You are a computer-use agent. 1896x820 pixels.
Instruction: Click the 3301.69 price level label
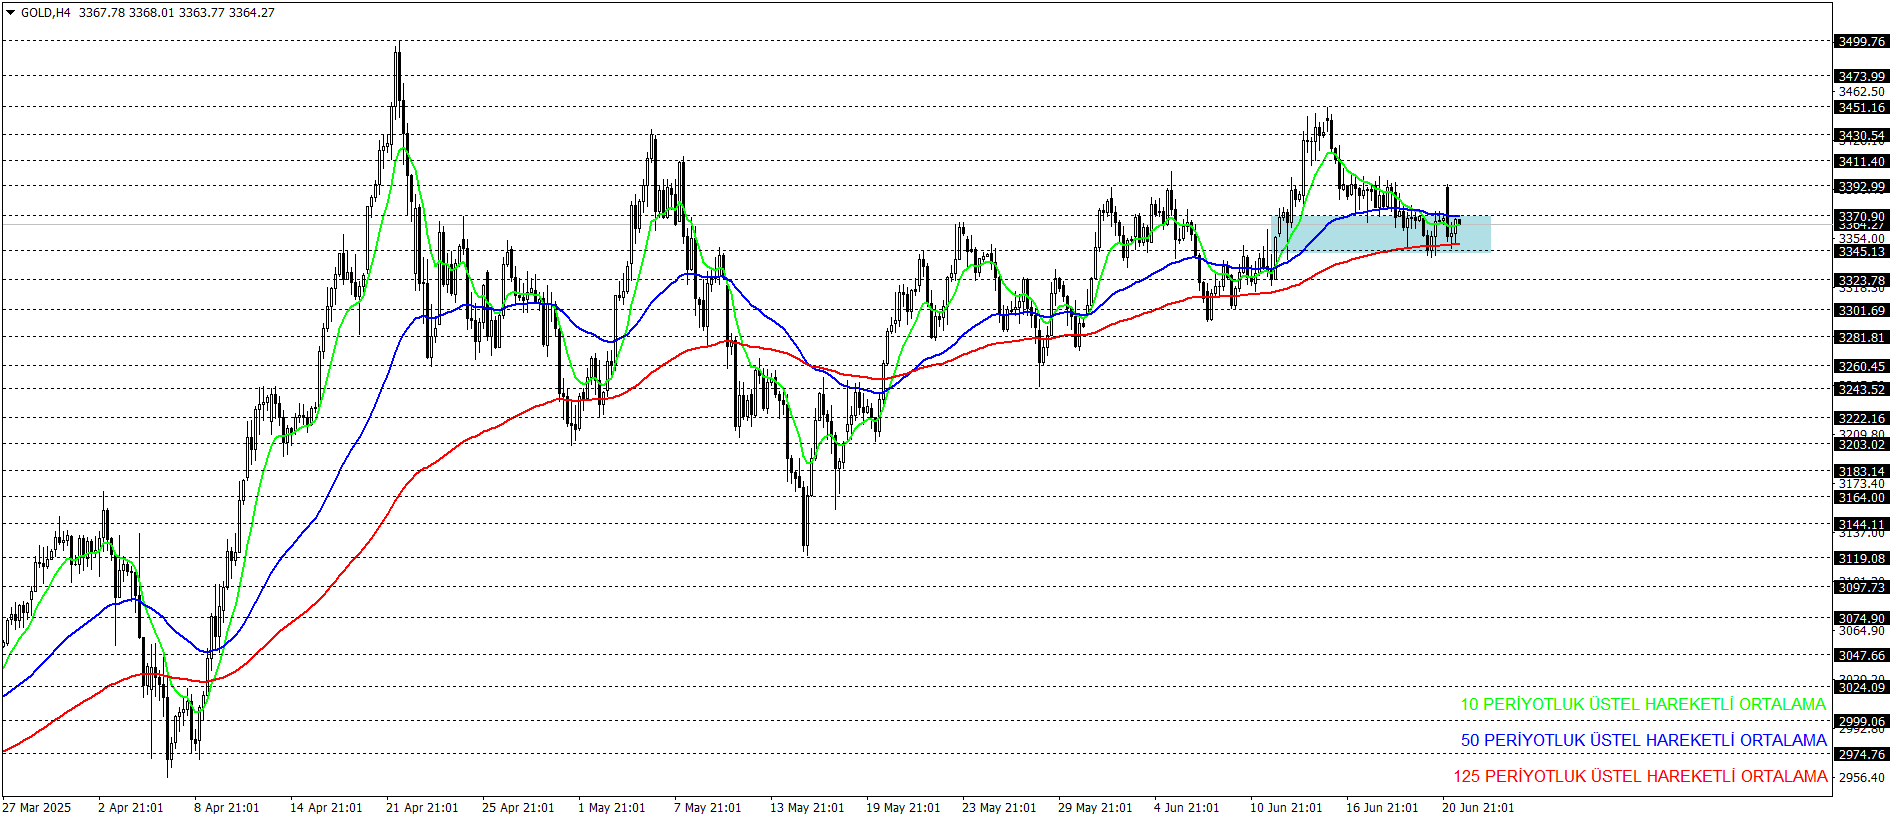pos(1862,310)
